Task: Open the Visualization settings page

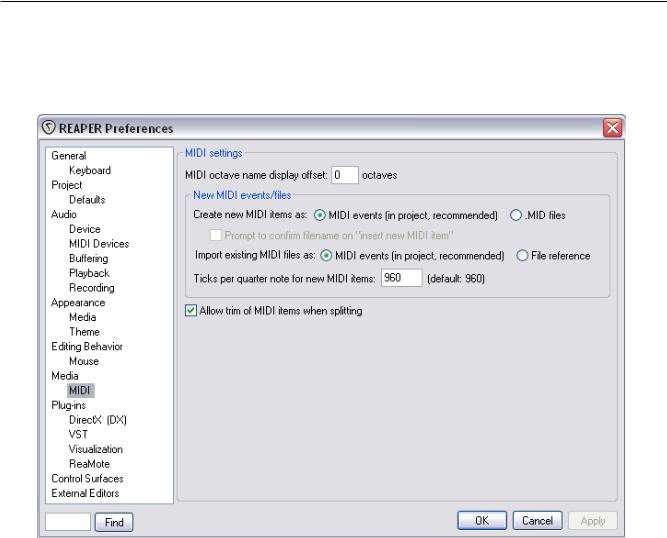Action: coord(96,449)
